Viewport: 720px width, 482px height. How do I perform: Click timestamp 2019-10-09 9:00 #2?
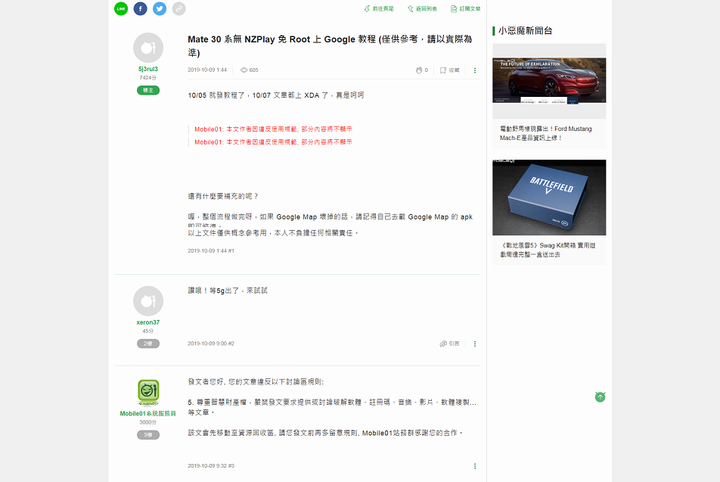tap(211, 343)
